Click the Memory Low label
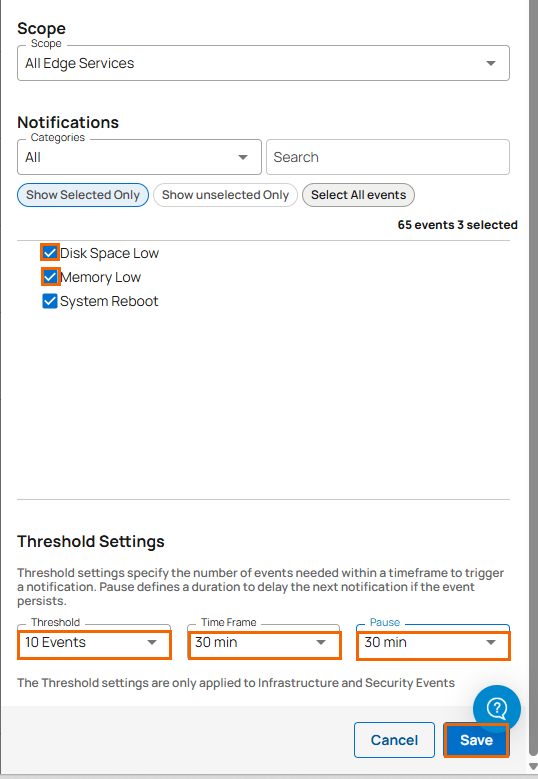The image size is (538, 779). tap(100, 277)
